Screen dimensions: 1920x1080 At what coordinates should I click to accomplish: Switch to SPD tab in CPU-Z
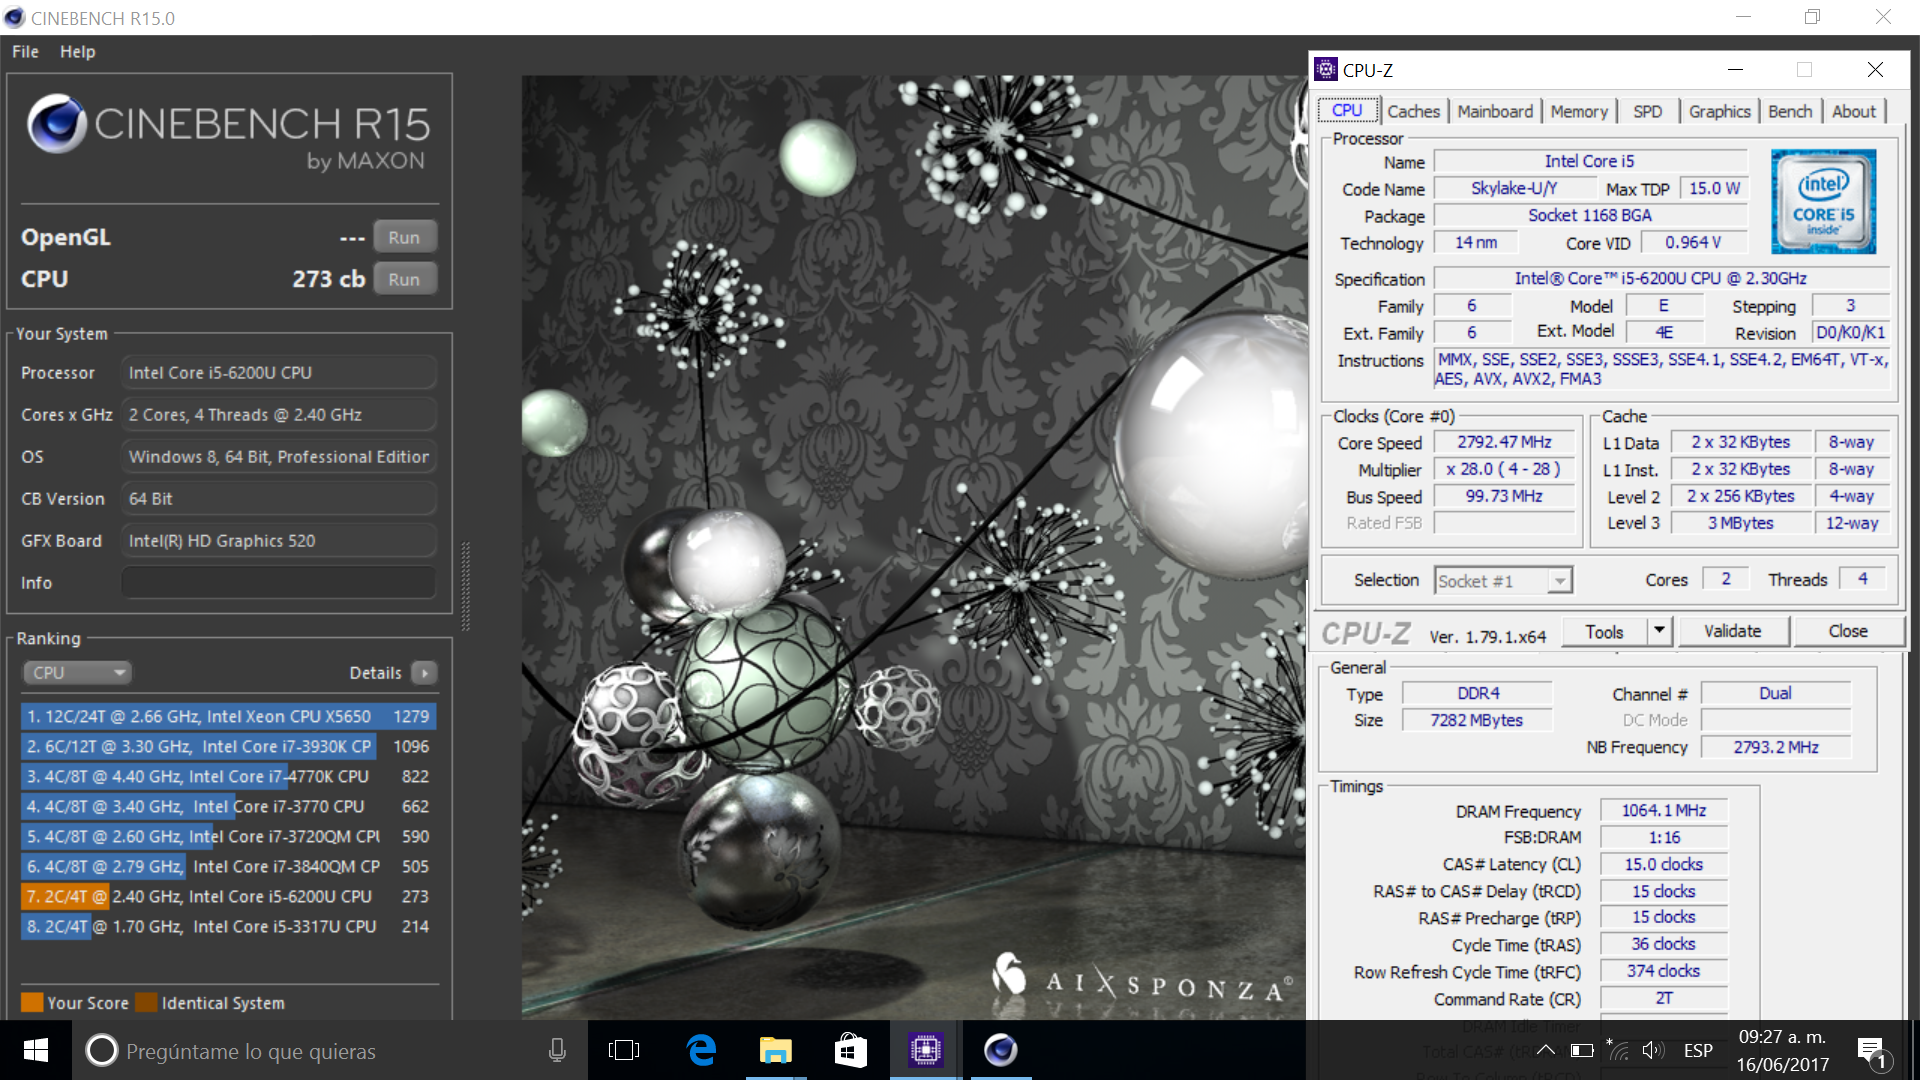click(x=1648, y=111)
